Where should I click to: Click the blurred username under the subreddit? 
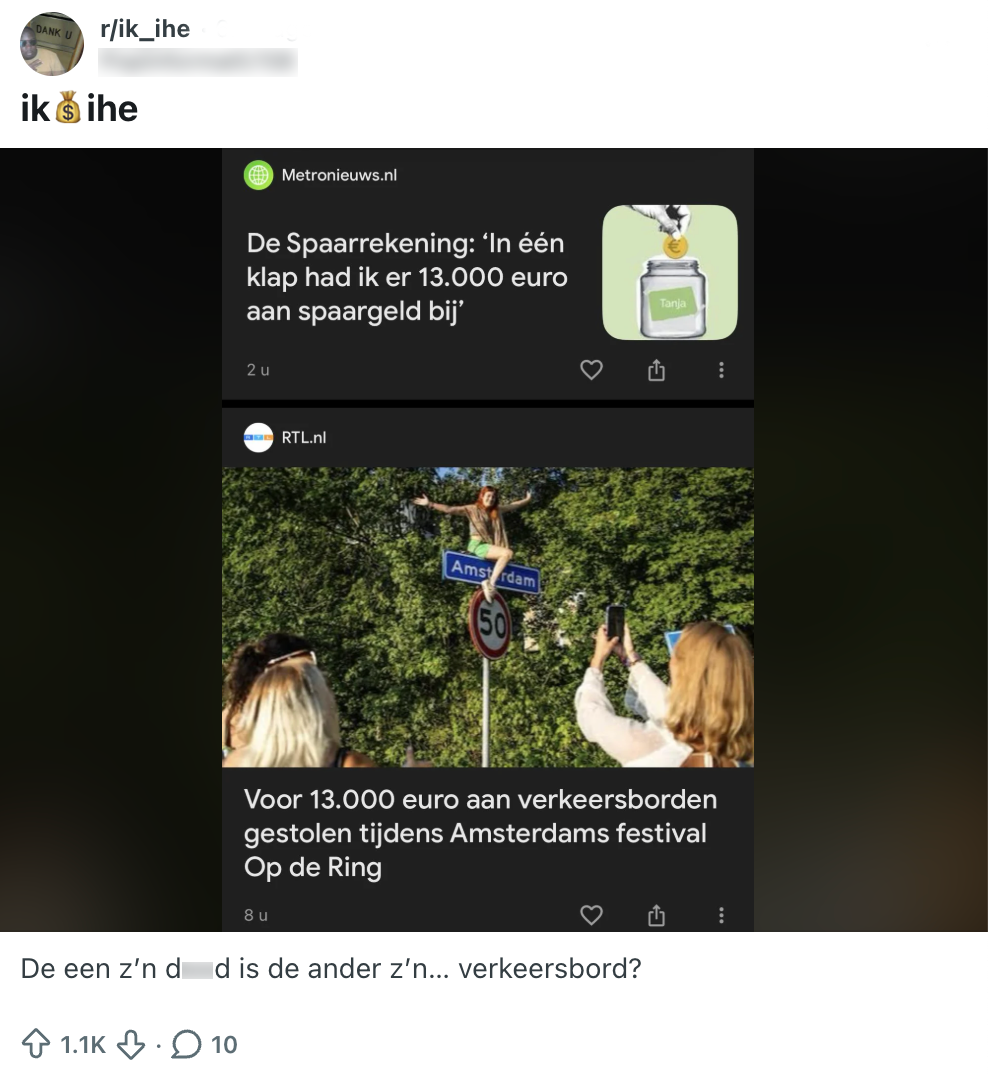coord(198,62)
